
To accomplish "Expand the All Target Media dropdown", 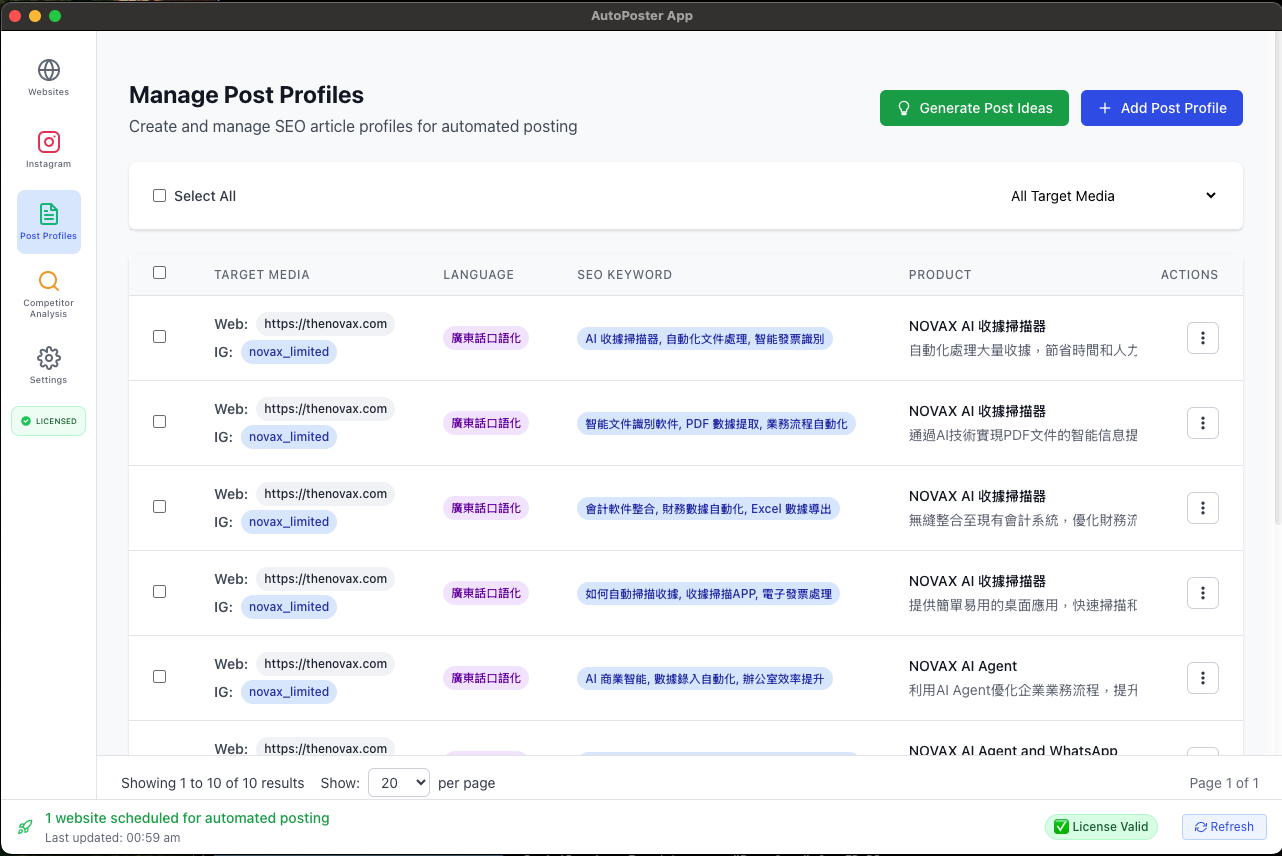I will point(1113,196).
